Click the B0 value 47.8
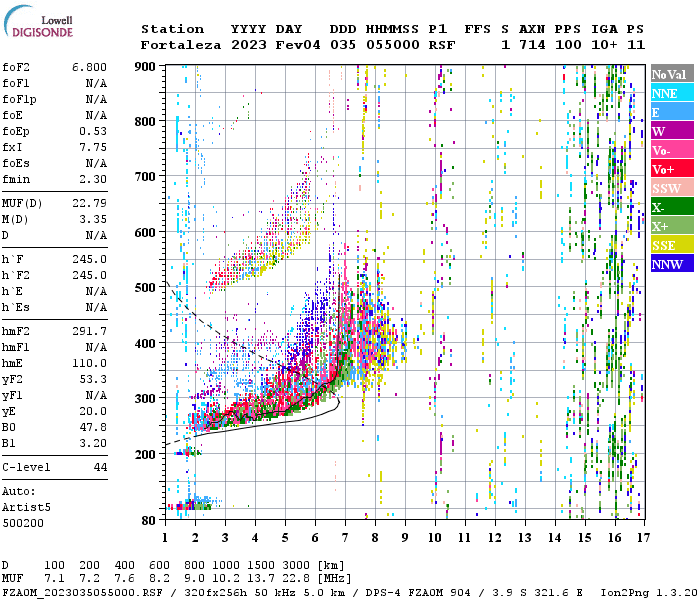The width and height of the screenshot is (700, 600). (93, 427)
